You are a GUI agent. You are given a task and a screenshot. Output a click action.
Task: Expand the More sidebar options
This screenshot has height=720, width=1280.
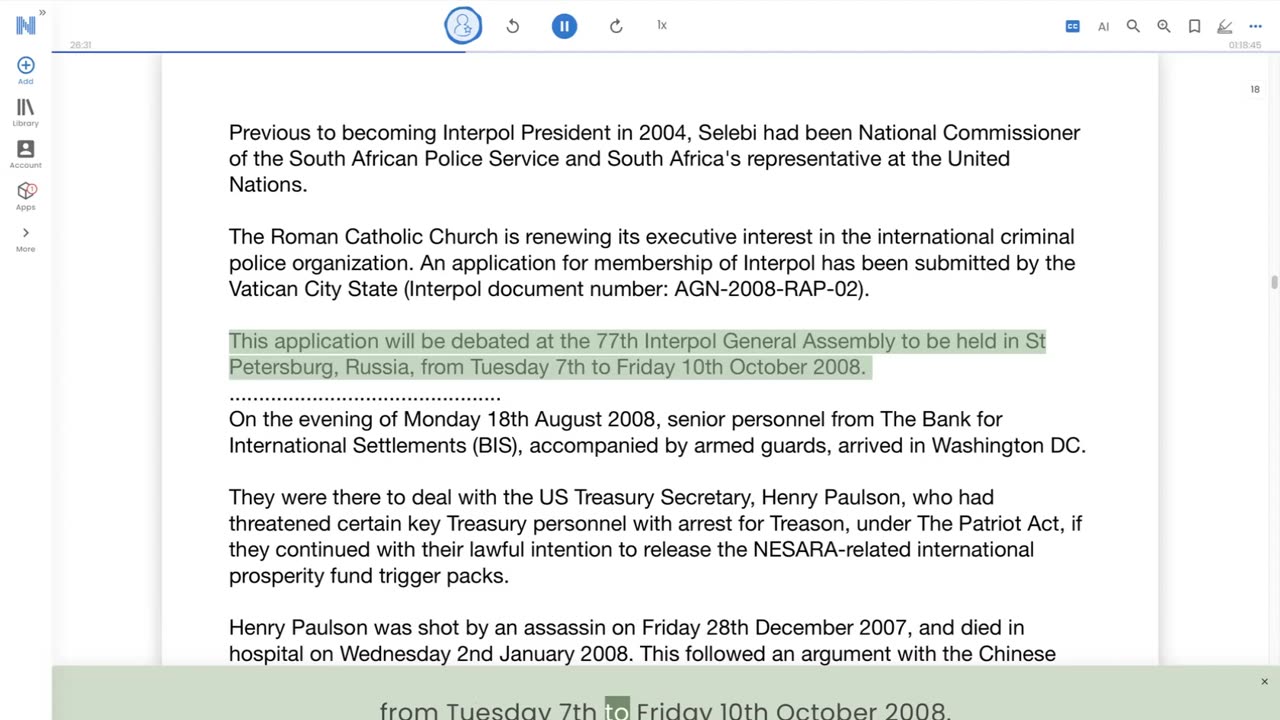pyautogui.click(x=26, y=238)
